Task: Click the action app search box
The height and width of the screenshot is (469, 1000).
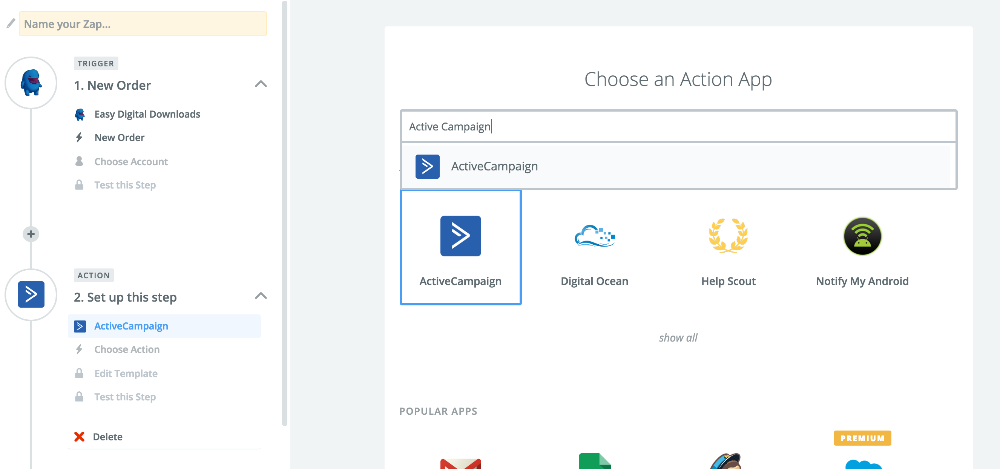Action: click(678, 127)
